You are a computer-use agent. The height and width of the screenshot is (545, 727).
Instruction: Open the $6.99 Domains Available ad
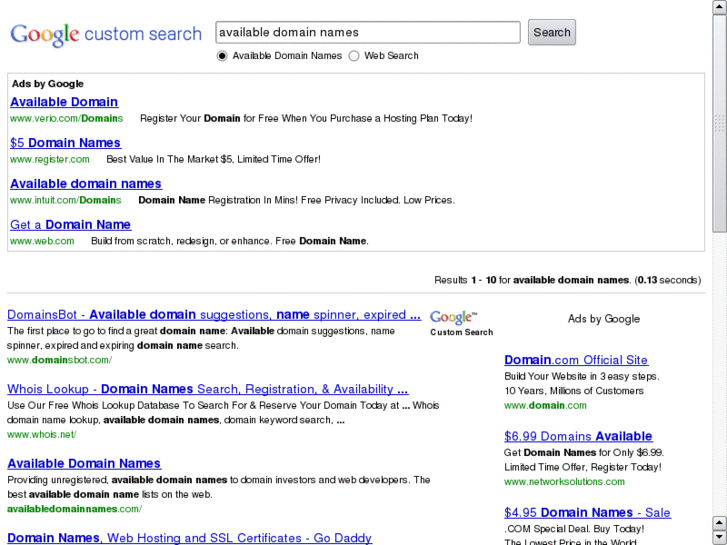point(578,436)
